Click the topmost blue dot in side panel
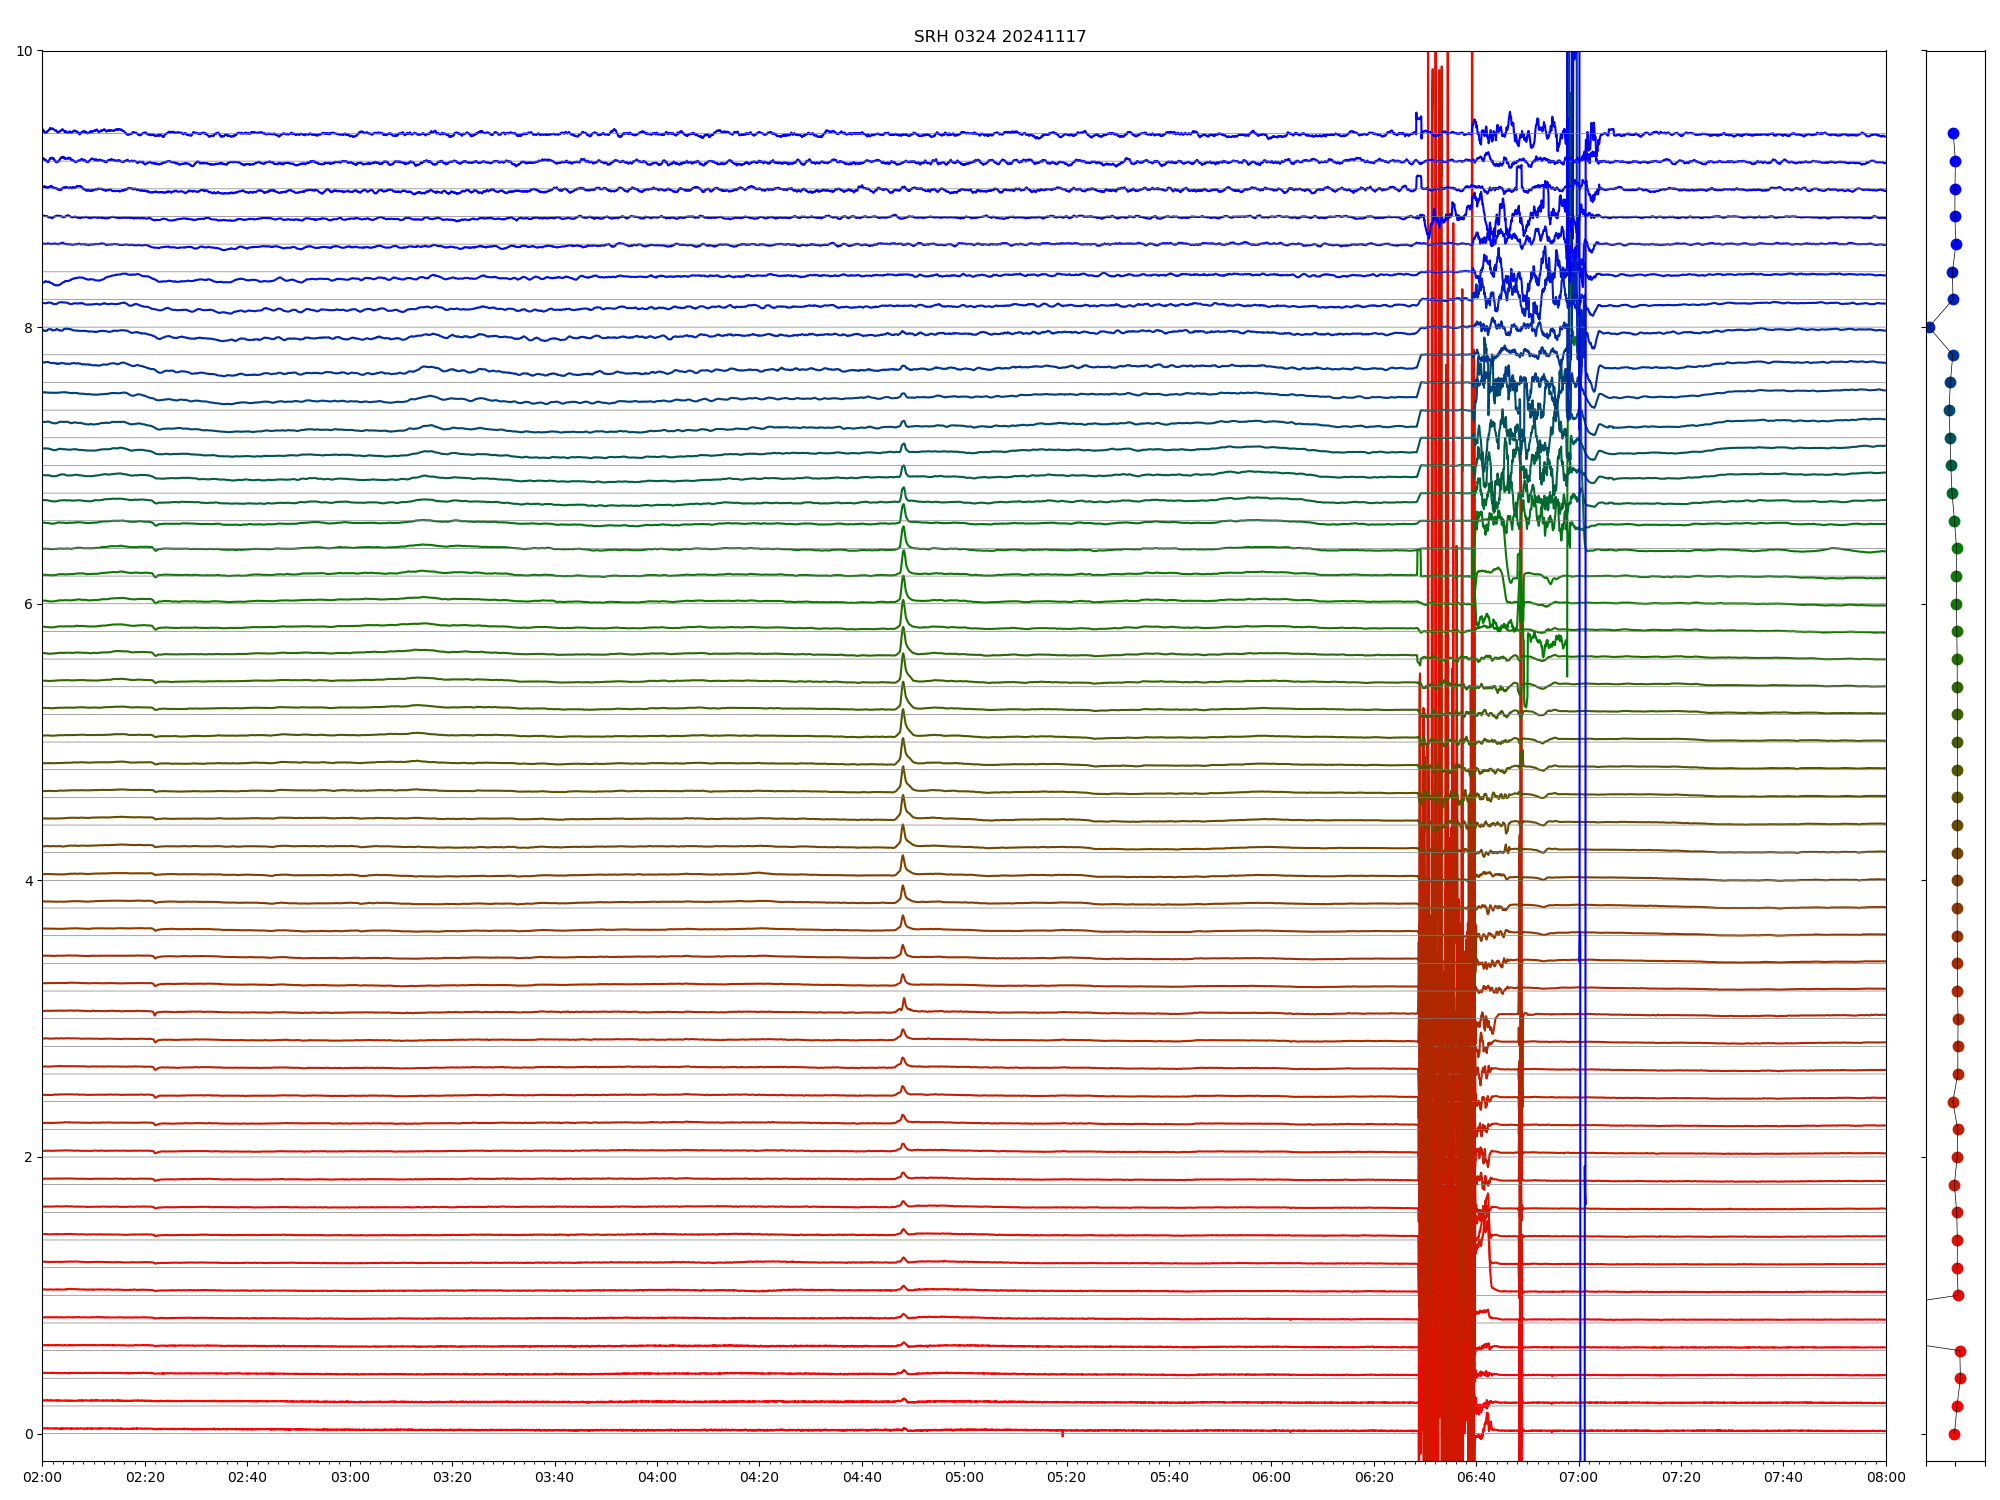Viewport: 2000px width, 1500px height. click(1953, 133)
